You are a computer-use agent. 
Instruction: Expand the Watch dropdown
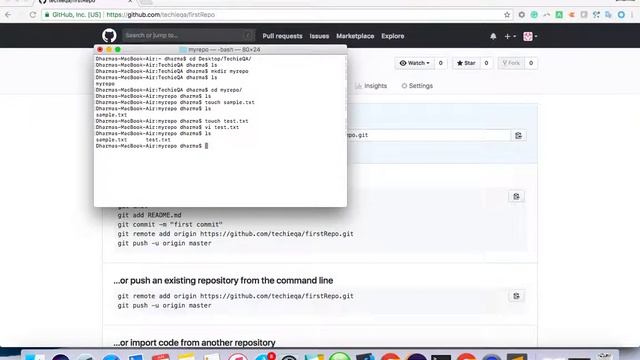coord(415,63)
